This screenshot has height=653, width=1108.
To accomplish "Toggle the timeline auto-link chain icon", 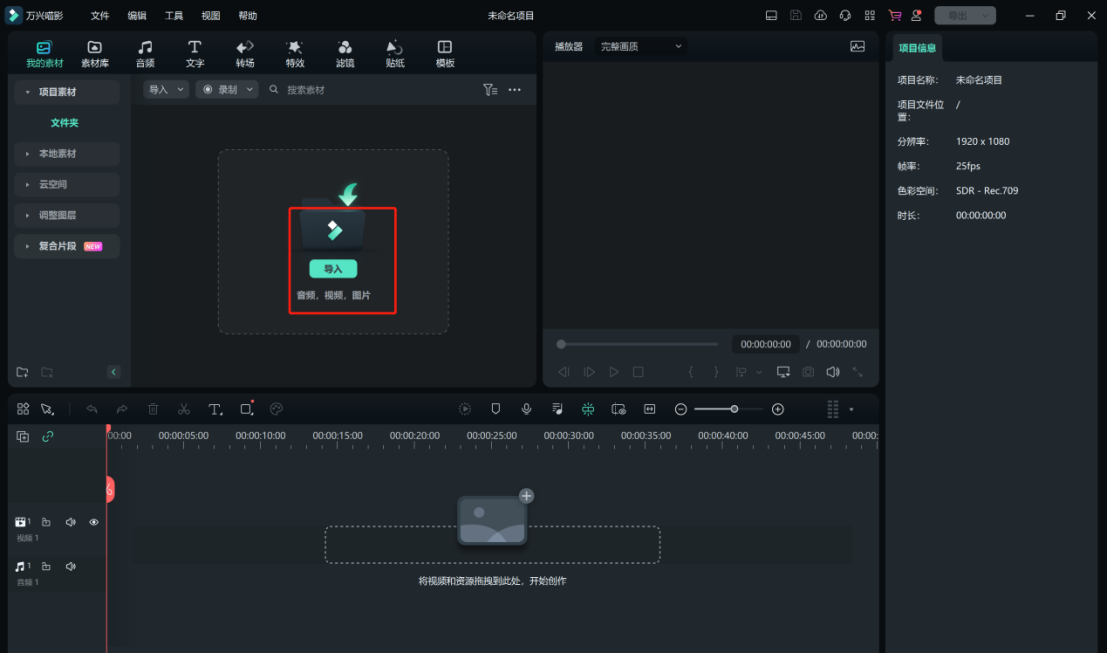I will 47,436.
